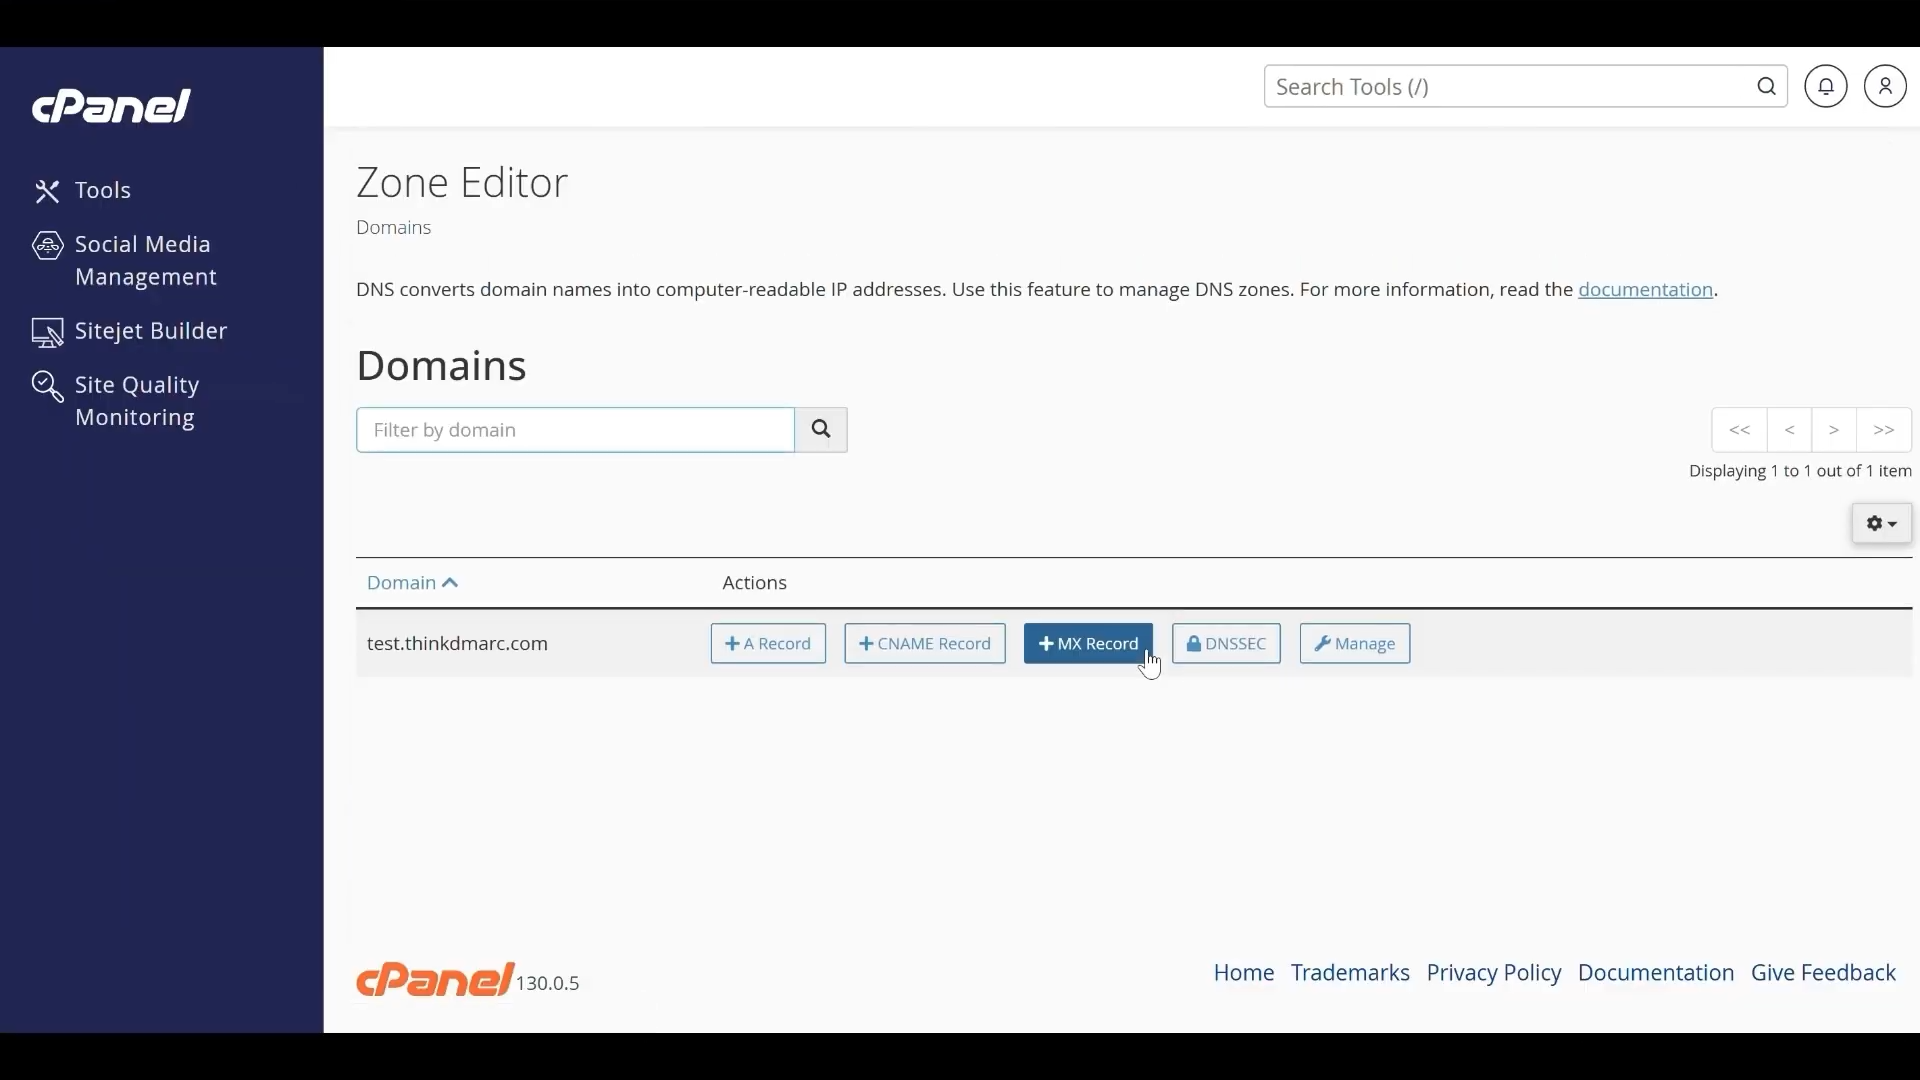Image resolution: width=1920 pixels, height=1080 pixels.
Task: Click the Search Tools magnifier icon
Action: coord(1766,86)
